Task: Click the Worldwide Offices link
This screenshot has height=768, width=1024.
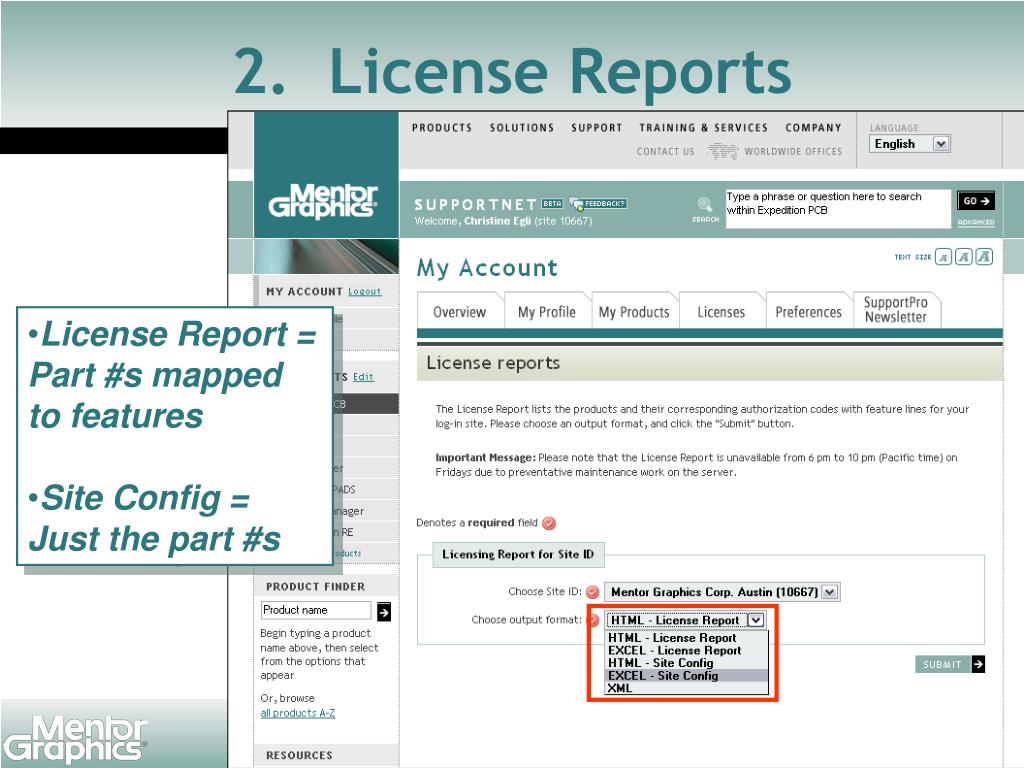Action: coord(793,152)
